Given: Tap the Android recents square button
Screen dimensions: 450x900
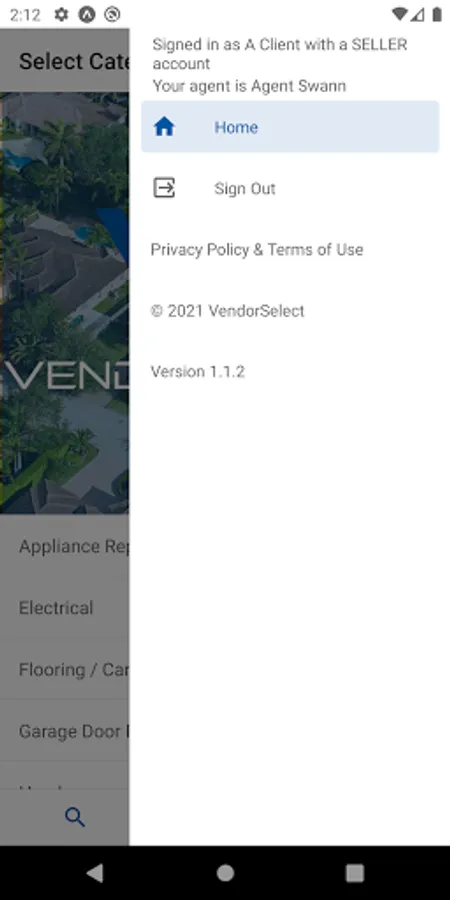Looking at the screenshot, I should pyautogui.click(x=355, y=873).
